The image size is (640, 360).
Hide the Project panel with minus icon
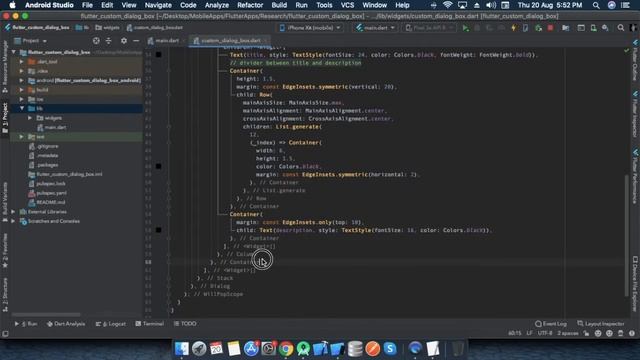click(x=136, y=41)
